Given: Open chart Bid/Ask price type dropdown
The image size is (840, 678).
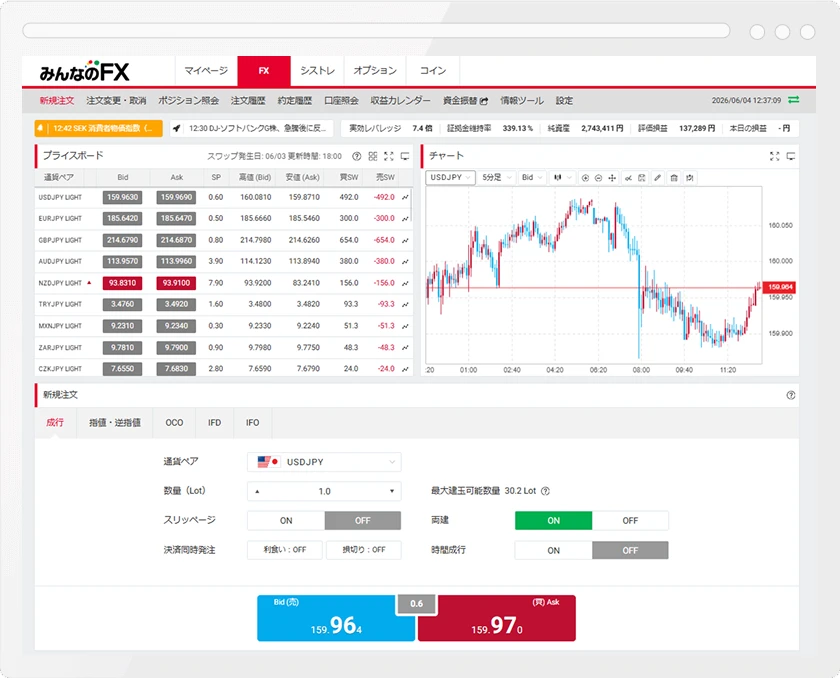Looking at the screenshot, I should [532, 178].
